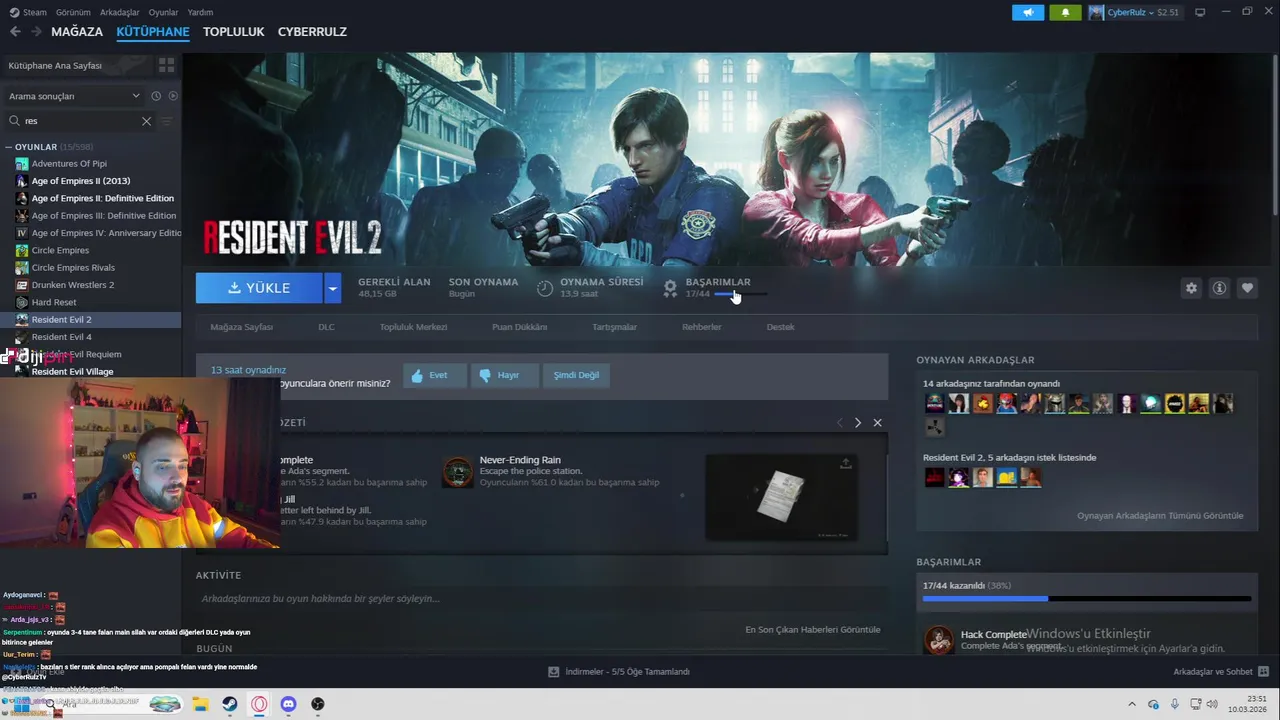Viewport: 1280px width, 720px height.
Task: Open Friends and Chat icon
Action: pyautogui.click(x=1263, y=672)
